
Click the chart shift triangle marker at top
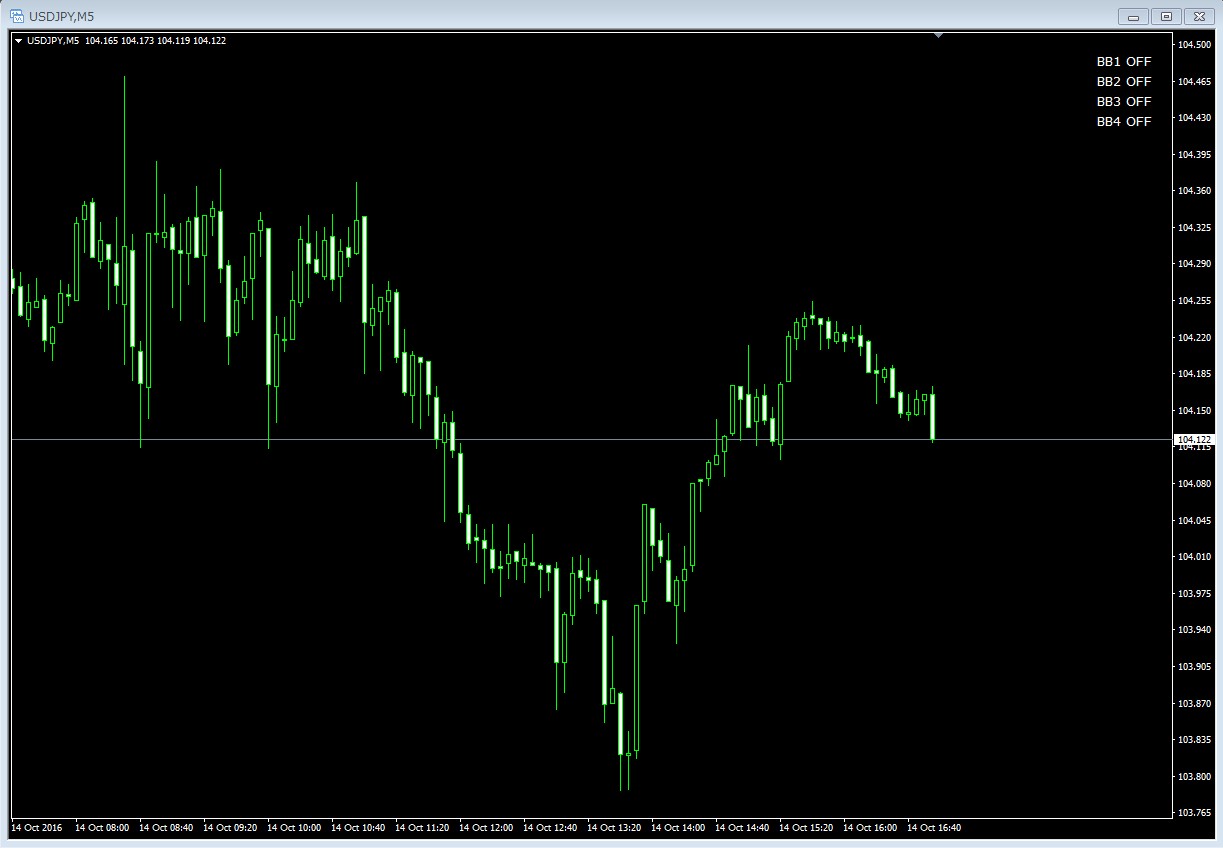(938, 35)
